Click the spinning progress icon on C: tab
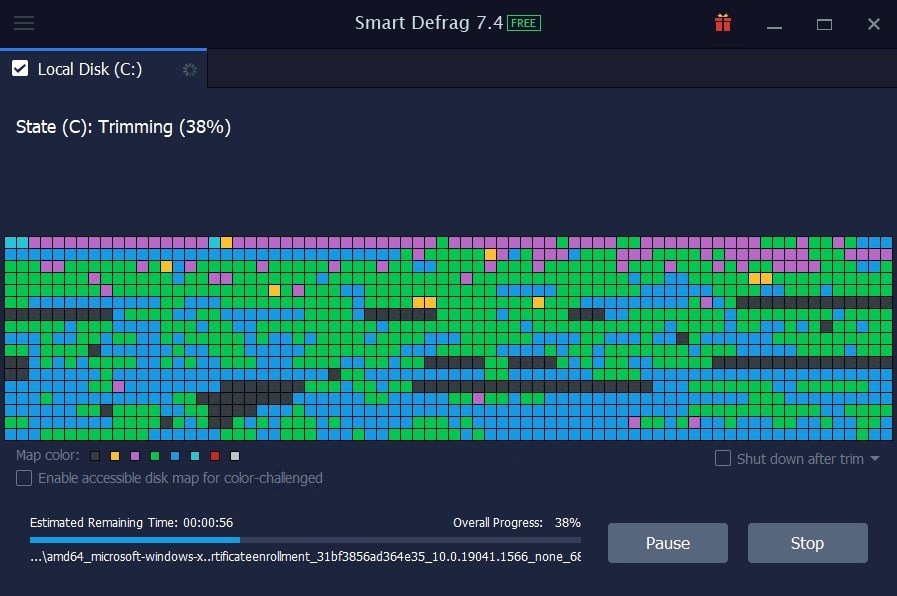 189,70
